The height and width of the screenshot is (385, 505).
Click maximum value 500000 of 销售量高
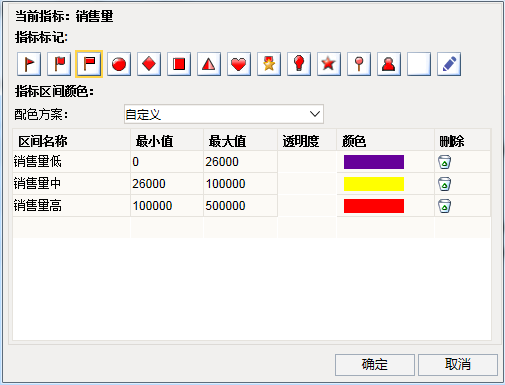pos(240,206)
